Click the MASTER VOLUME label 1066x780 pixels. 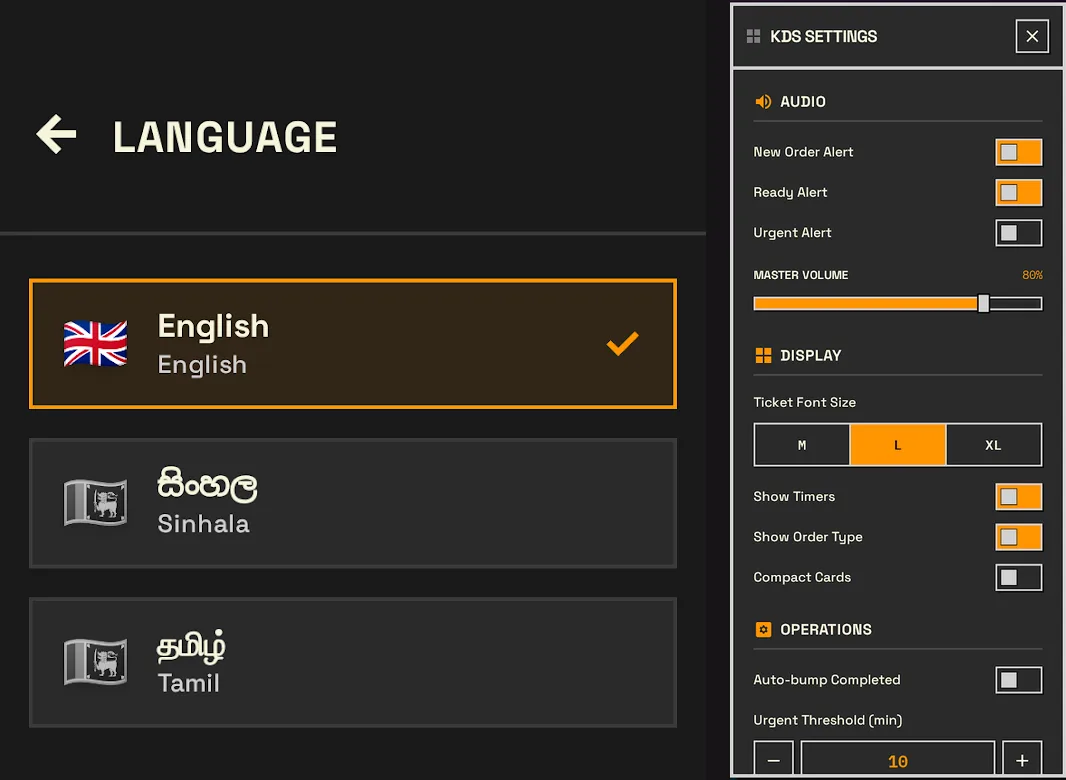800,275
